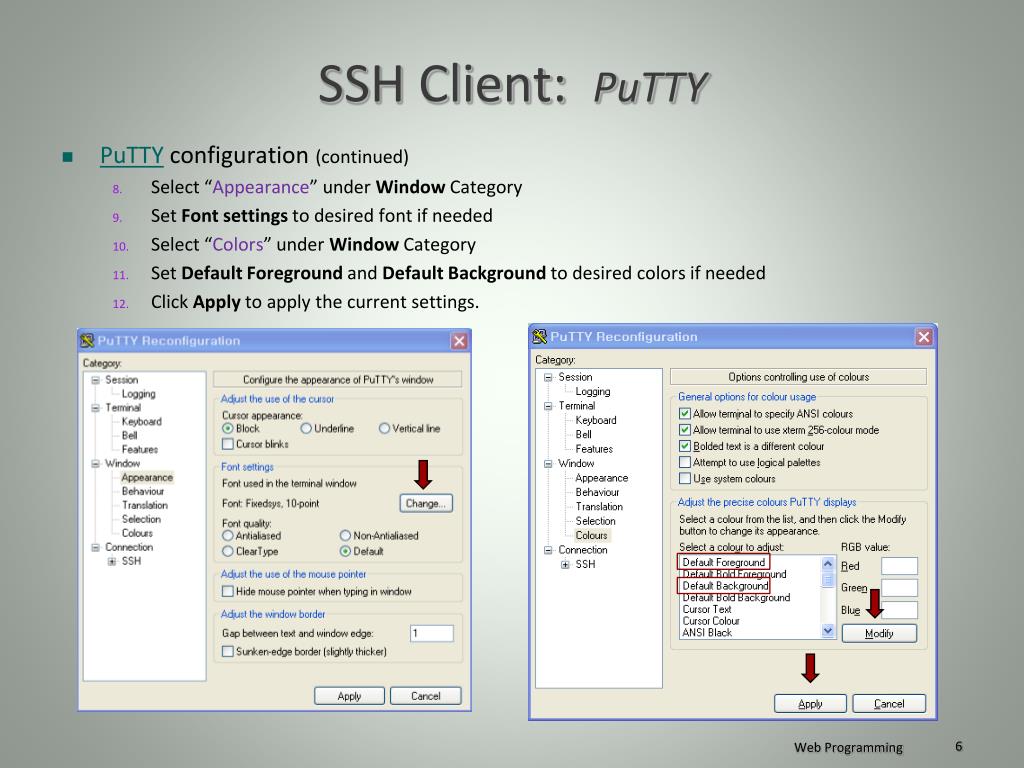Expand SSH node in right dialog tree

coord(565,564)
